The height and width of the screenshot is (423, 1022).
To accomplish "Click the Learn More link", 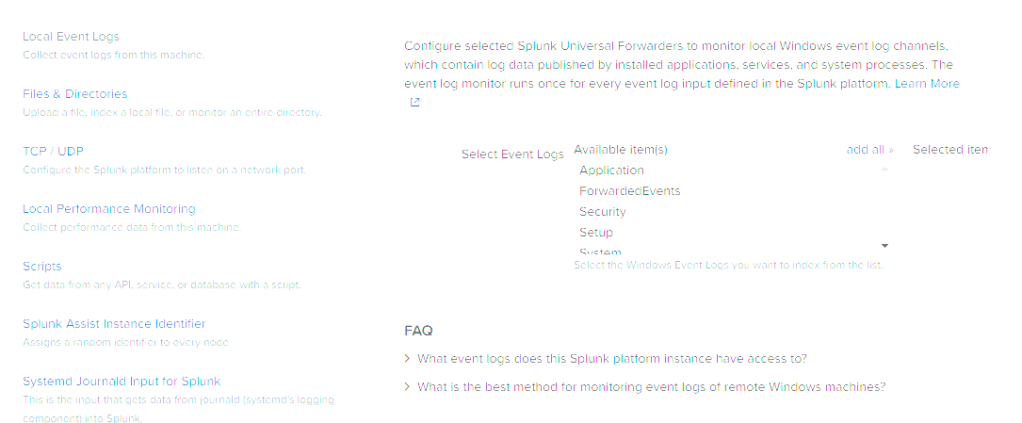I will pos(927,84).
